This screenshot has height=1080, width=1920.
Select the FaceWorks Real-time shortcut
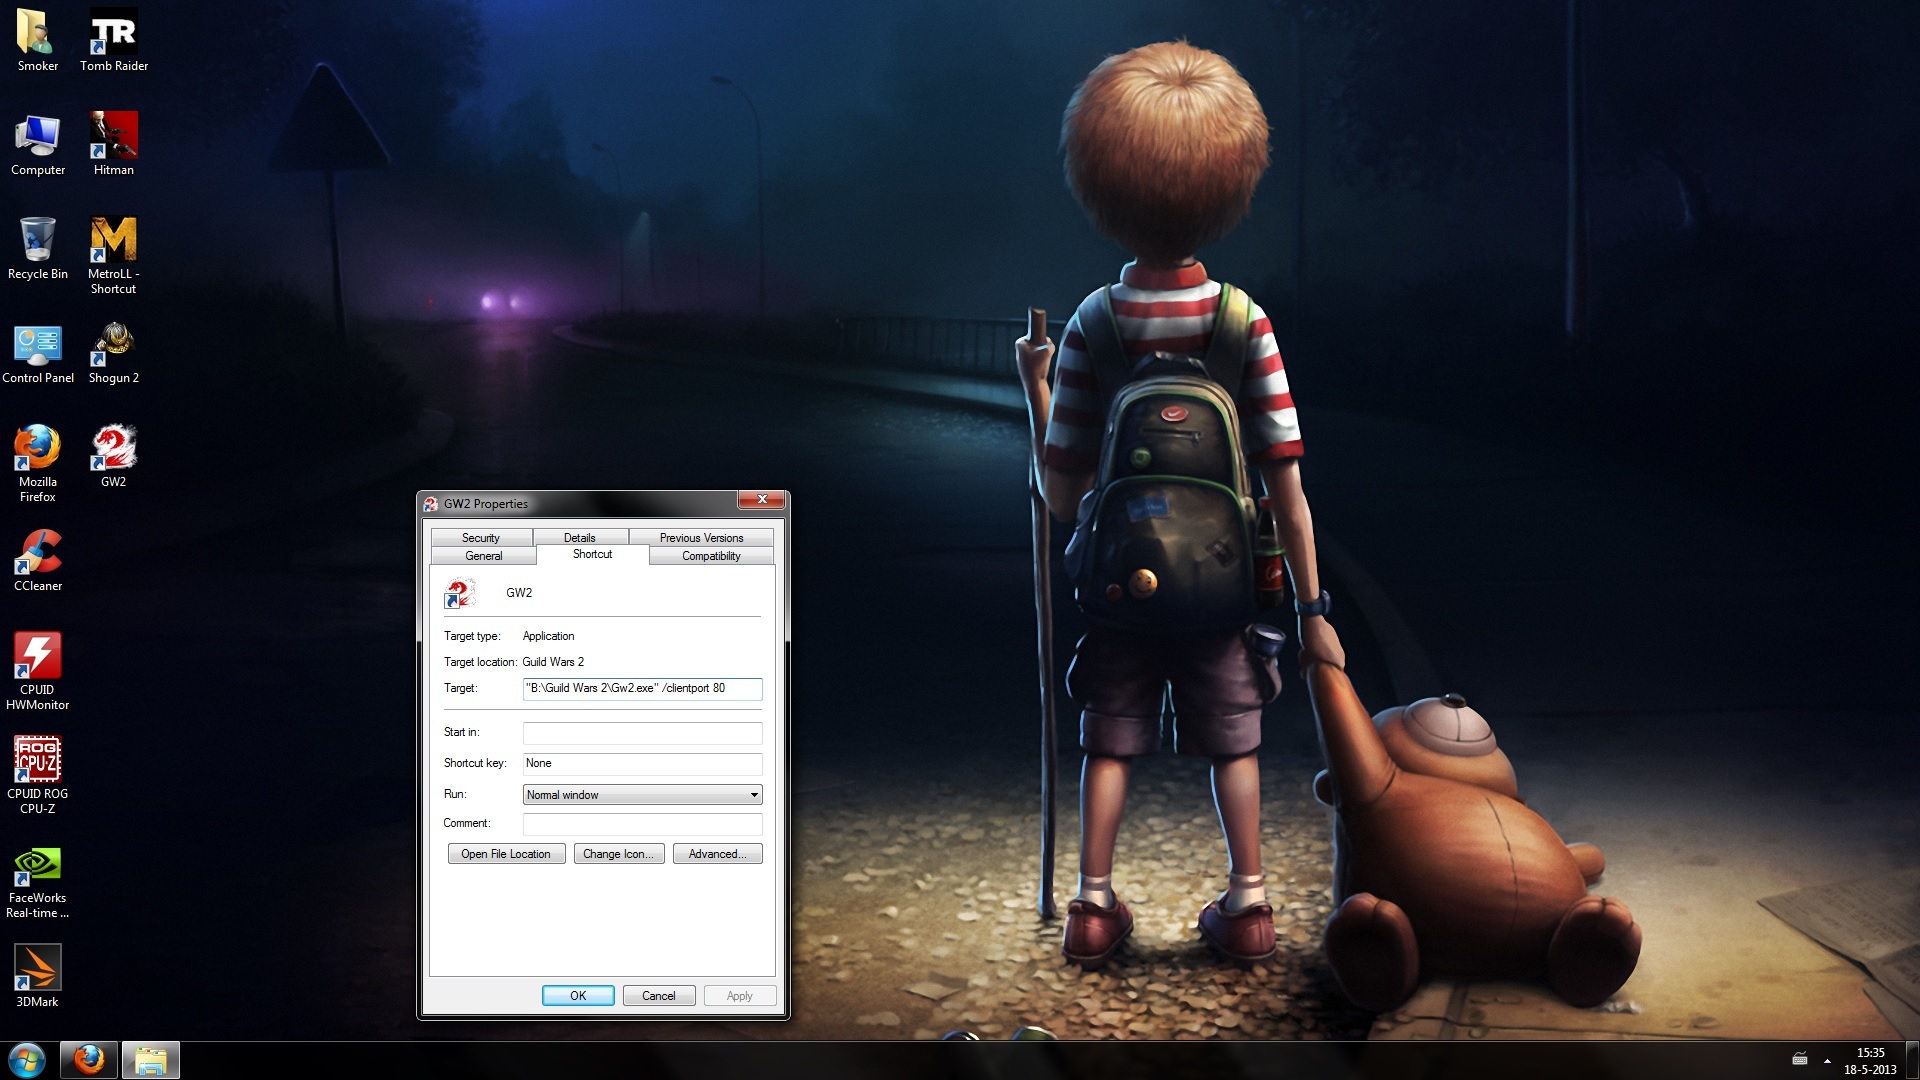coord(38,883)
